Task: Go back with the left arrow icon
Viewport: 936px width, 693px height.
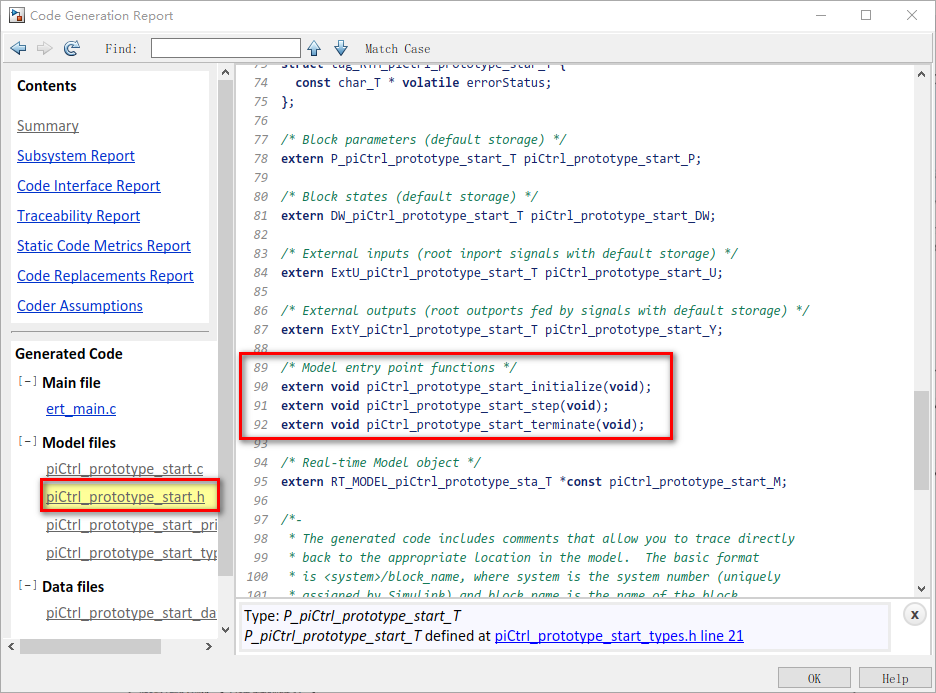Action: pos(19,48)
